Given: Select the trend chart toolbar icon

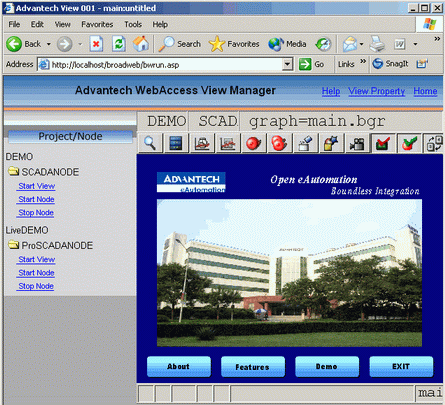Looking at the screenshot, I should coord(228,144).
